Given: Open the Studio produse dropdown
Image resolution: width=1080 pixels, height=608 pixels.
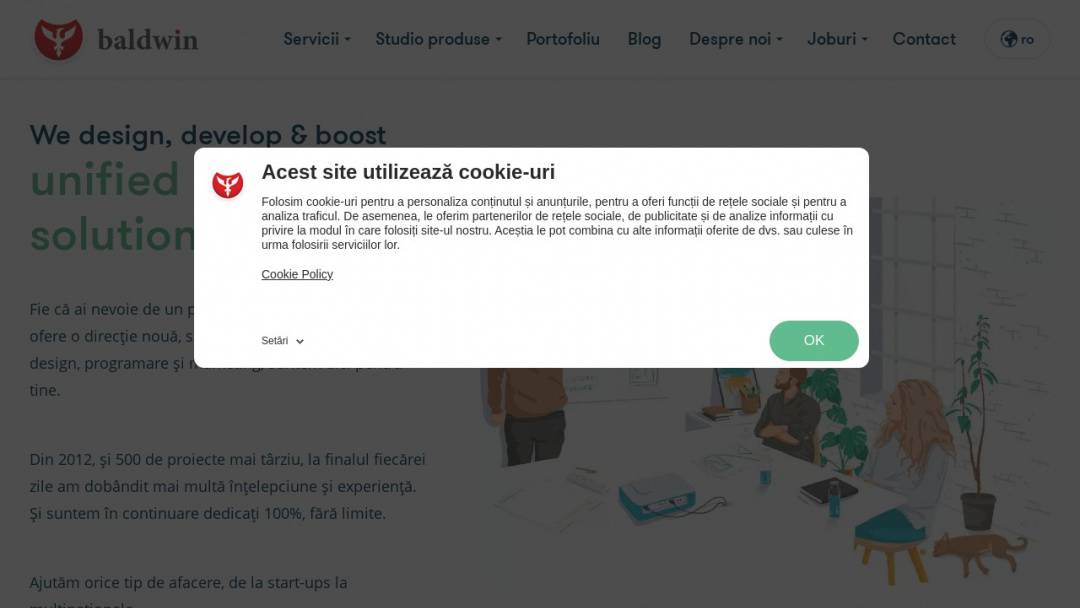Looking at the screenshot, I should click(438, 39).
